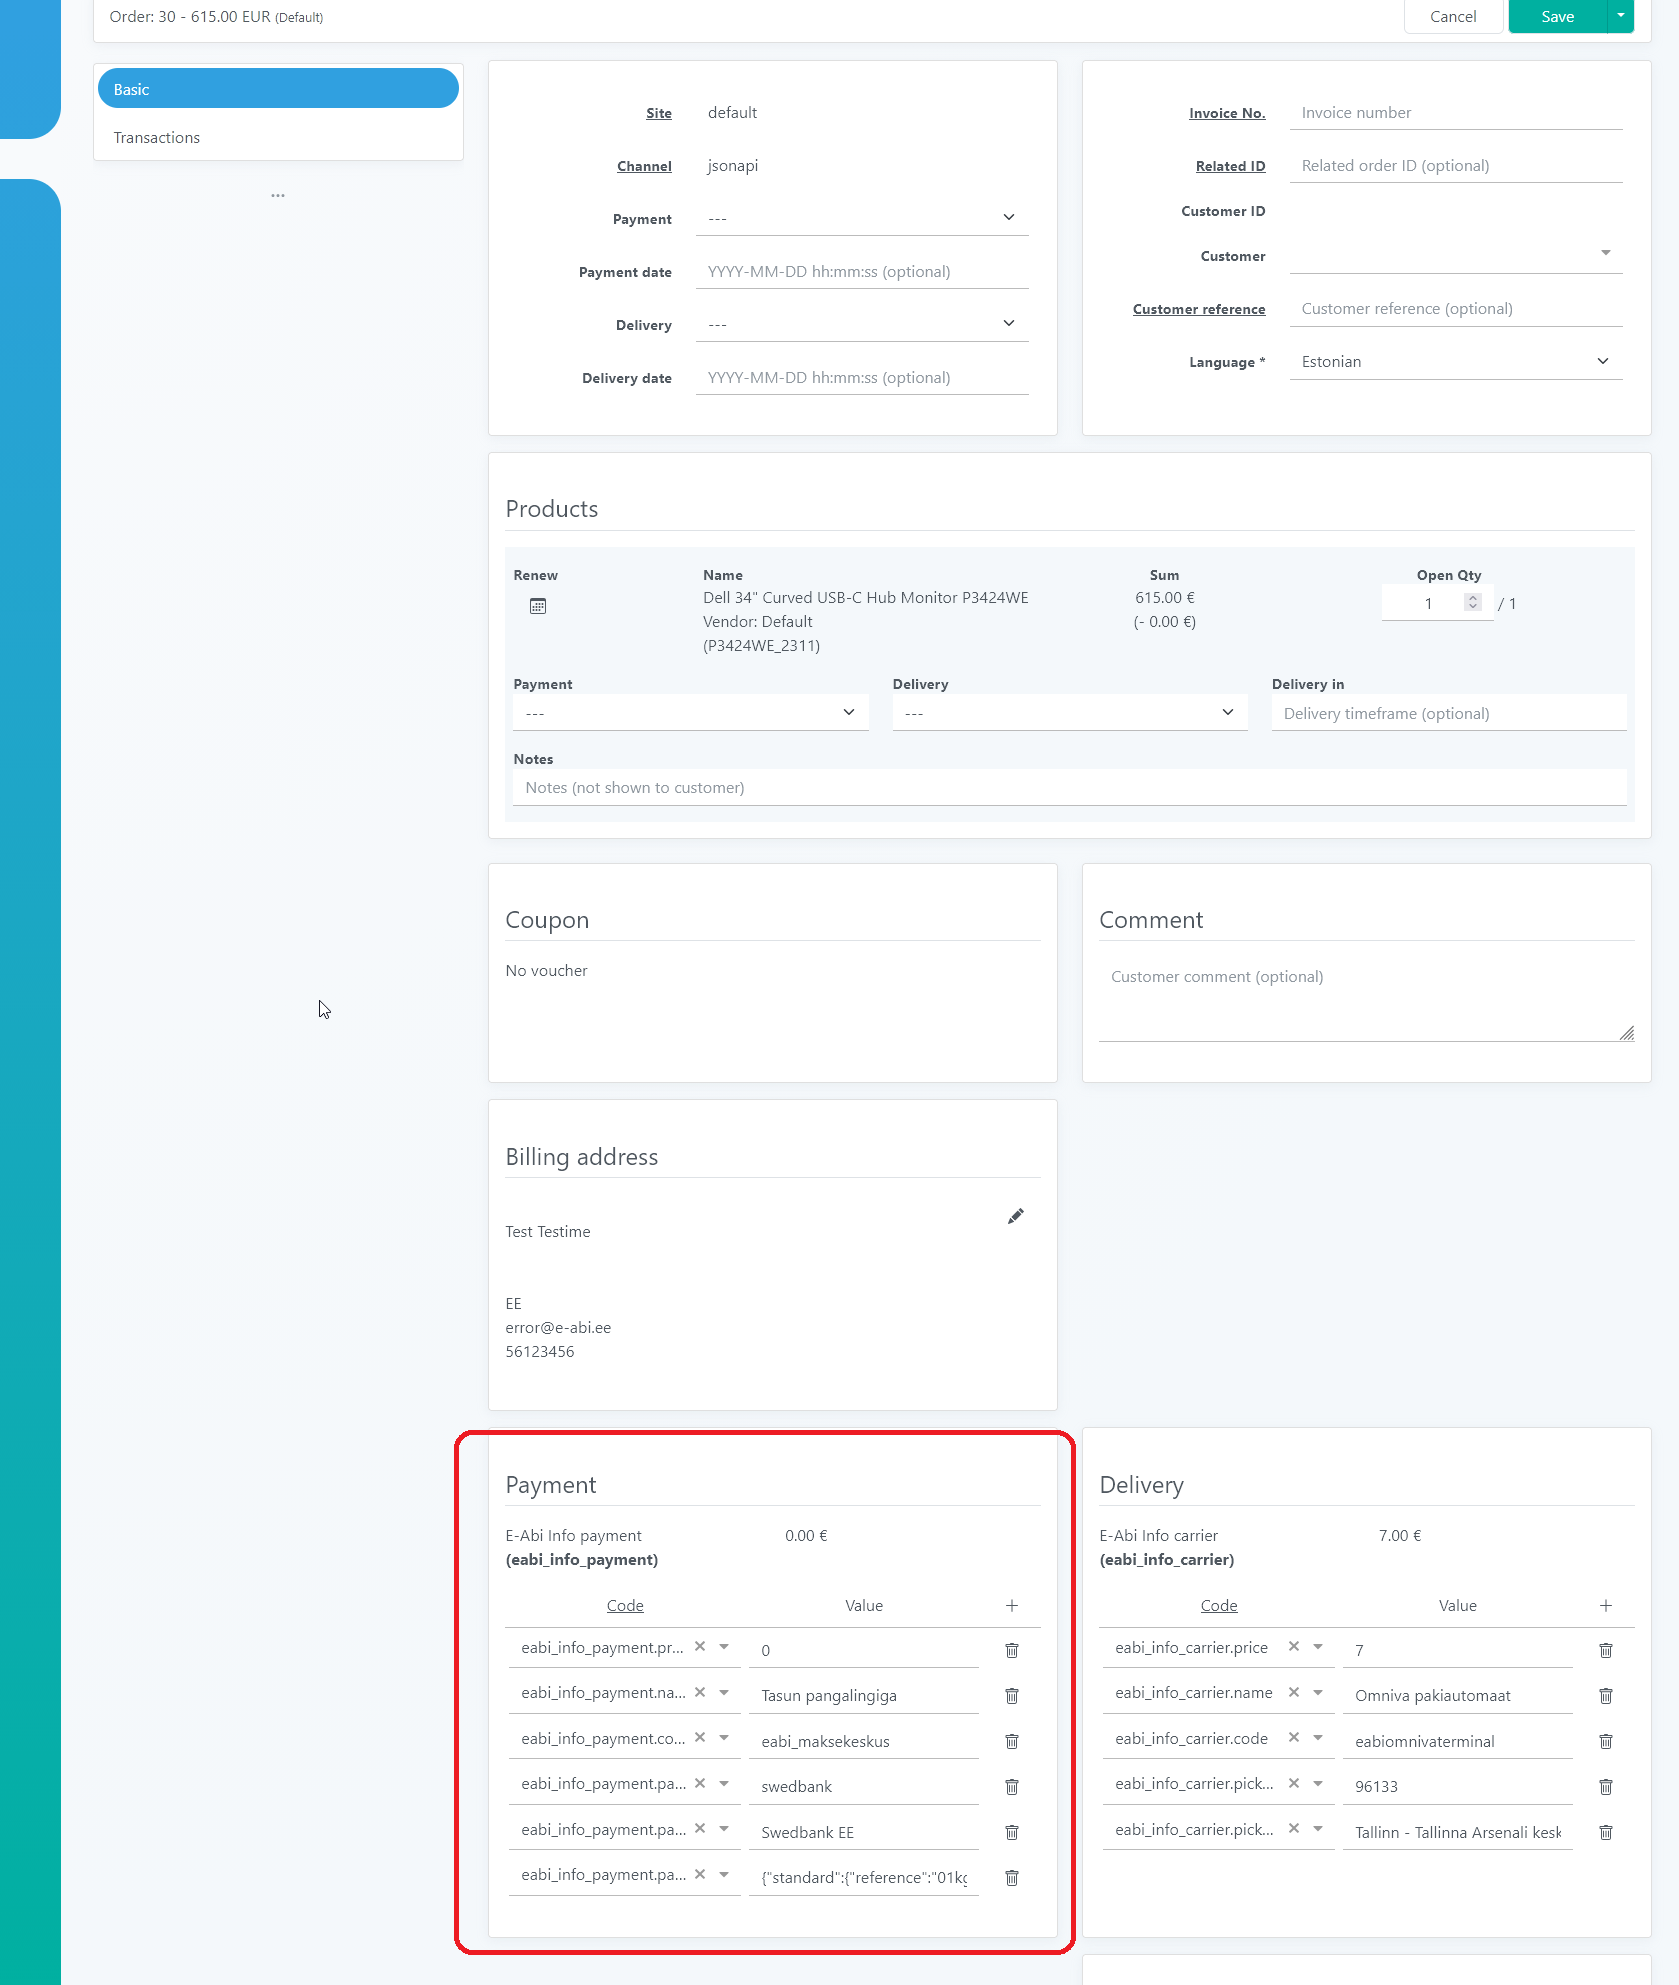Clear the eabi_info_carrier.price code selection

coord(1293,1647)
